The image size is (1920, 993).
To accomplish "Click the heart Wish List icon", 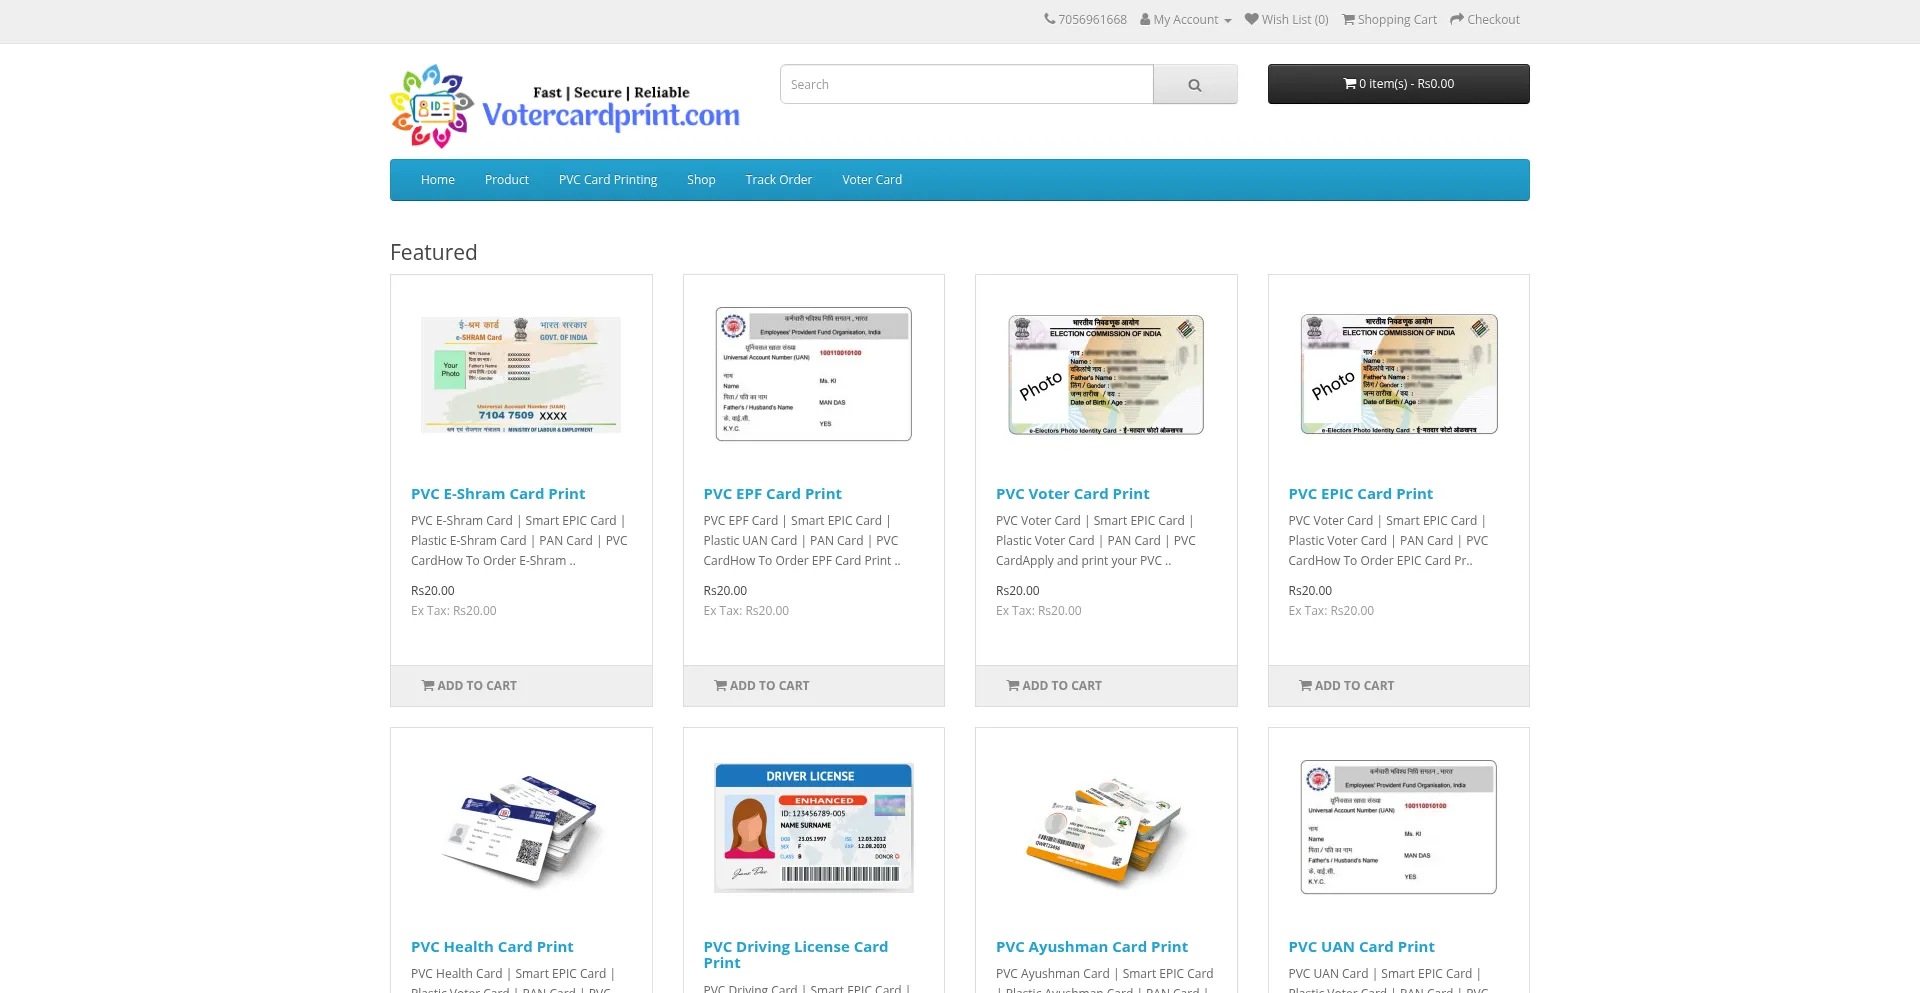I will coord(1251,19).
